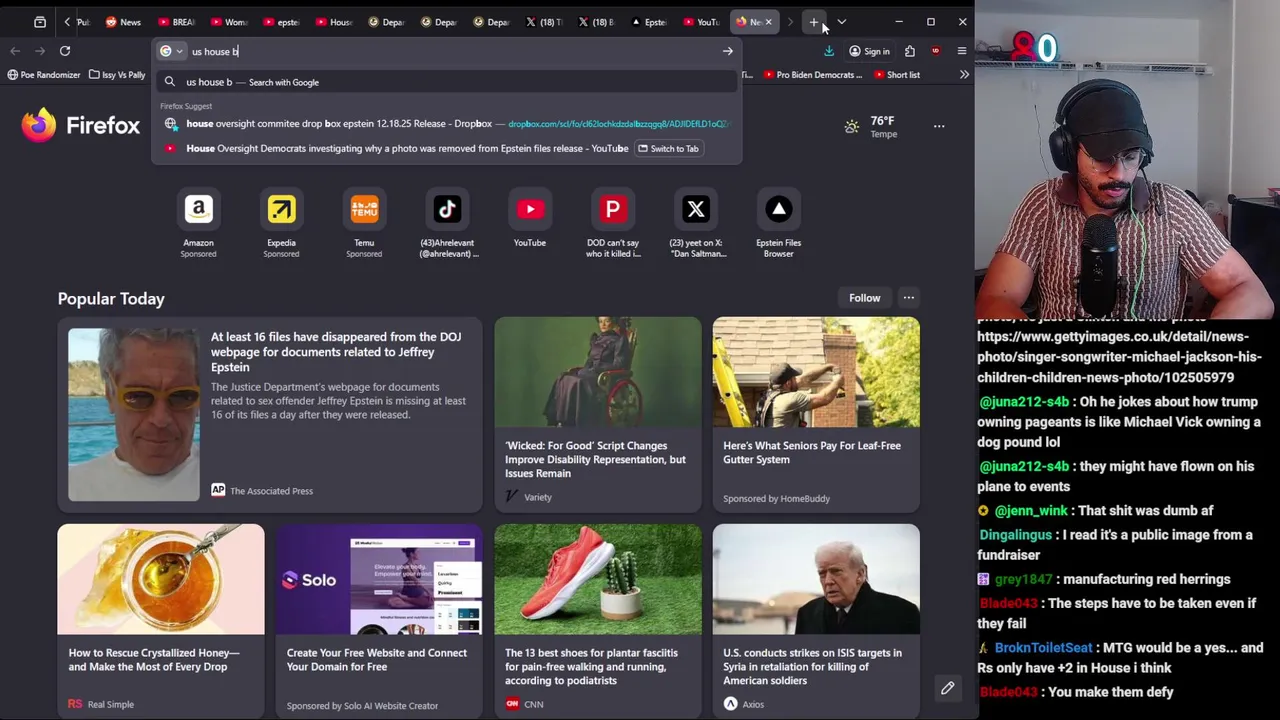This screenshot has height=720, width=1280.
Task: Click the Go arrow in address bar
Action: tap(727, 51)
